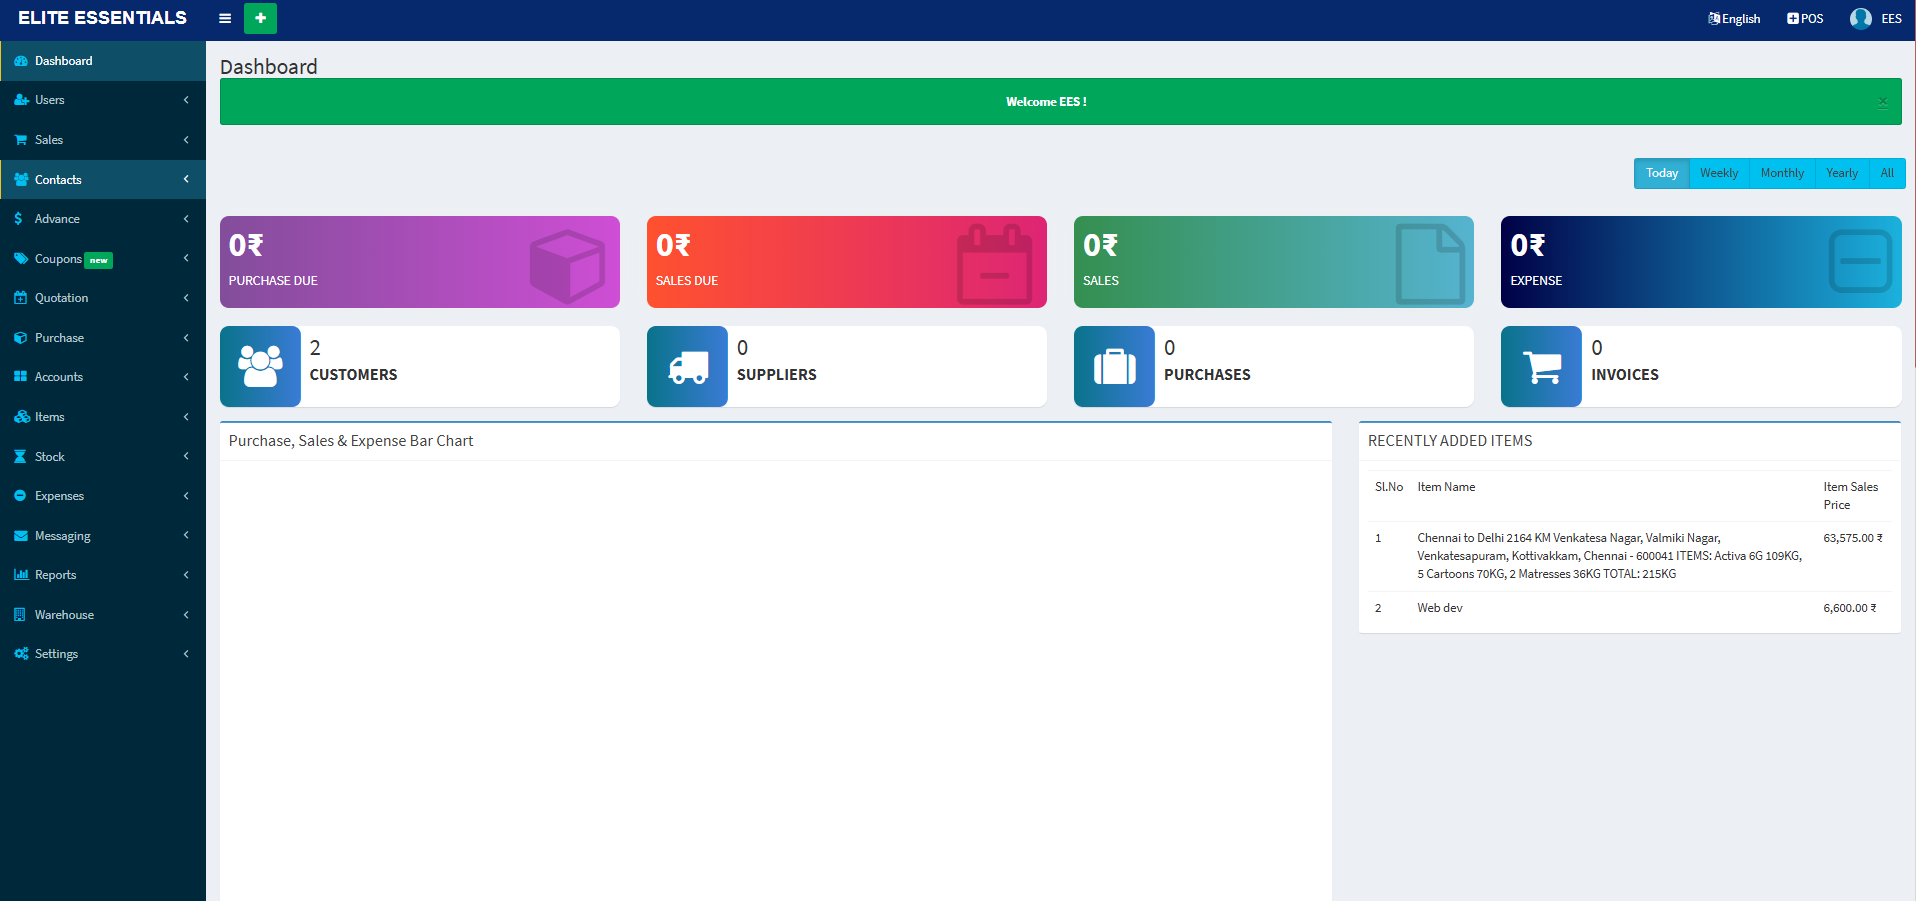Click the Expenses minus-circle icon in sidebar
1916x901 pixels.
coord(20,496)
